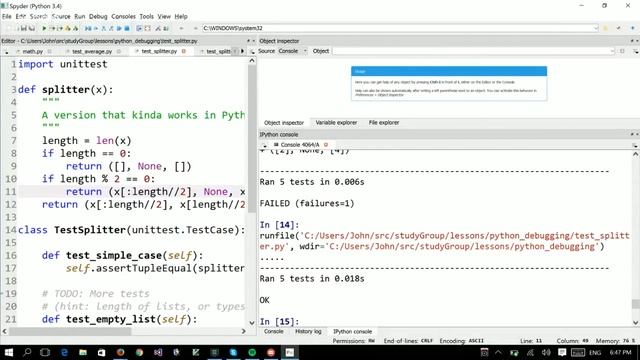Click the Change to parent directory icon
This screenshot has height=360, width=640.
(x=633, y=28)
